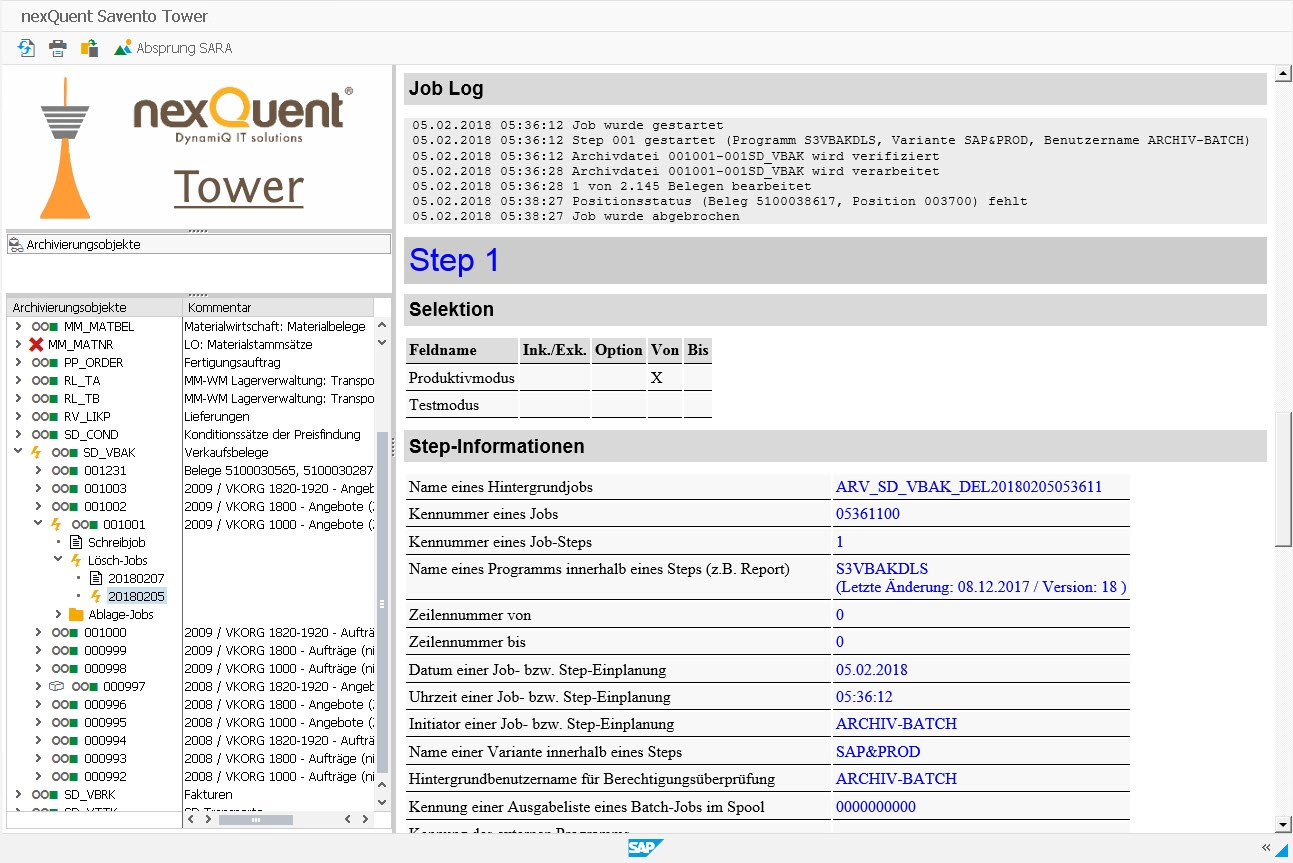Click the yellow folder icon of Ablage-Jobs
The width and height of the screenshot is (1293, 863).
[76, 614]
